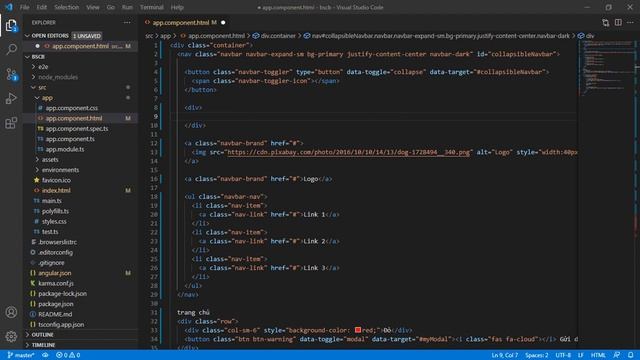The image size is (640, 360).
Task: Open app.module.ts file
Action: [x=65, y=149]
